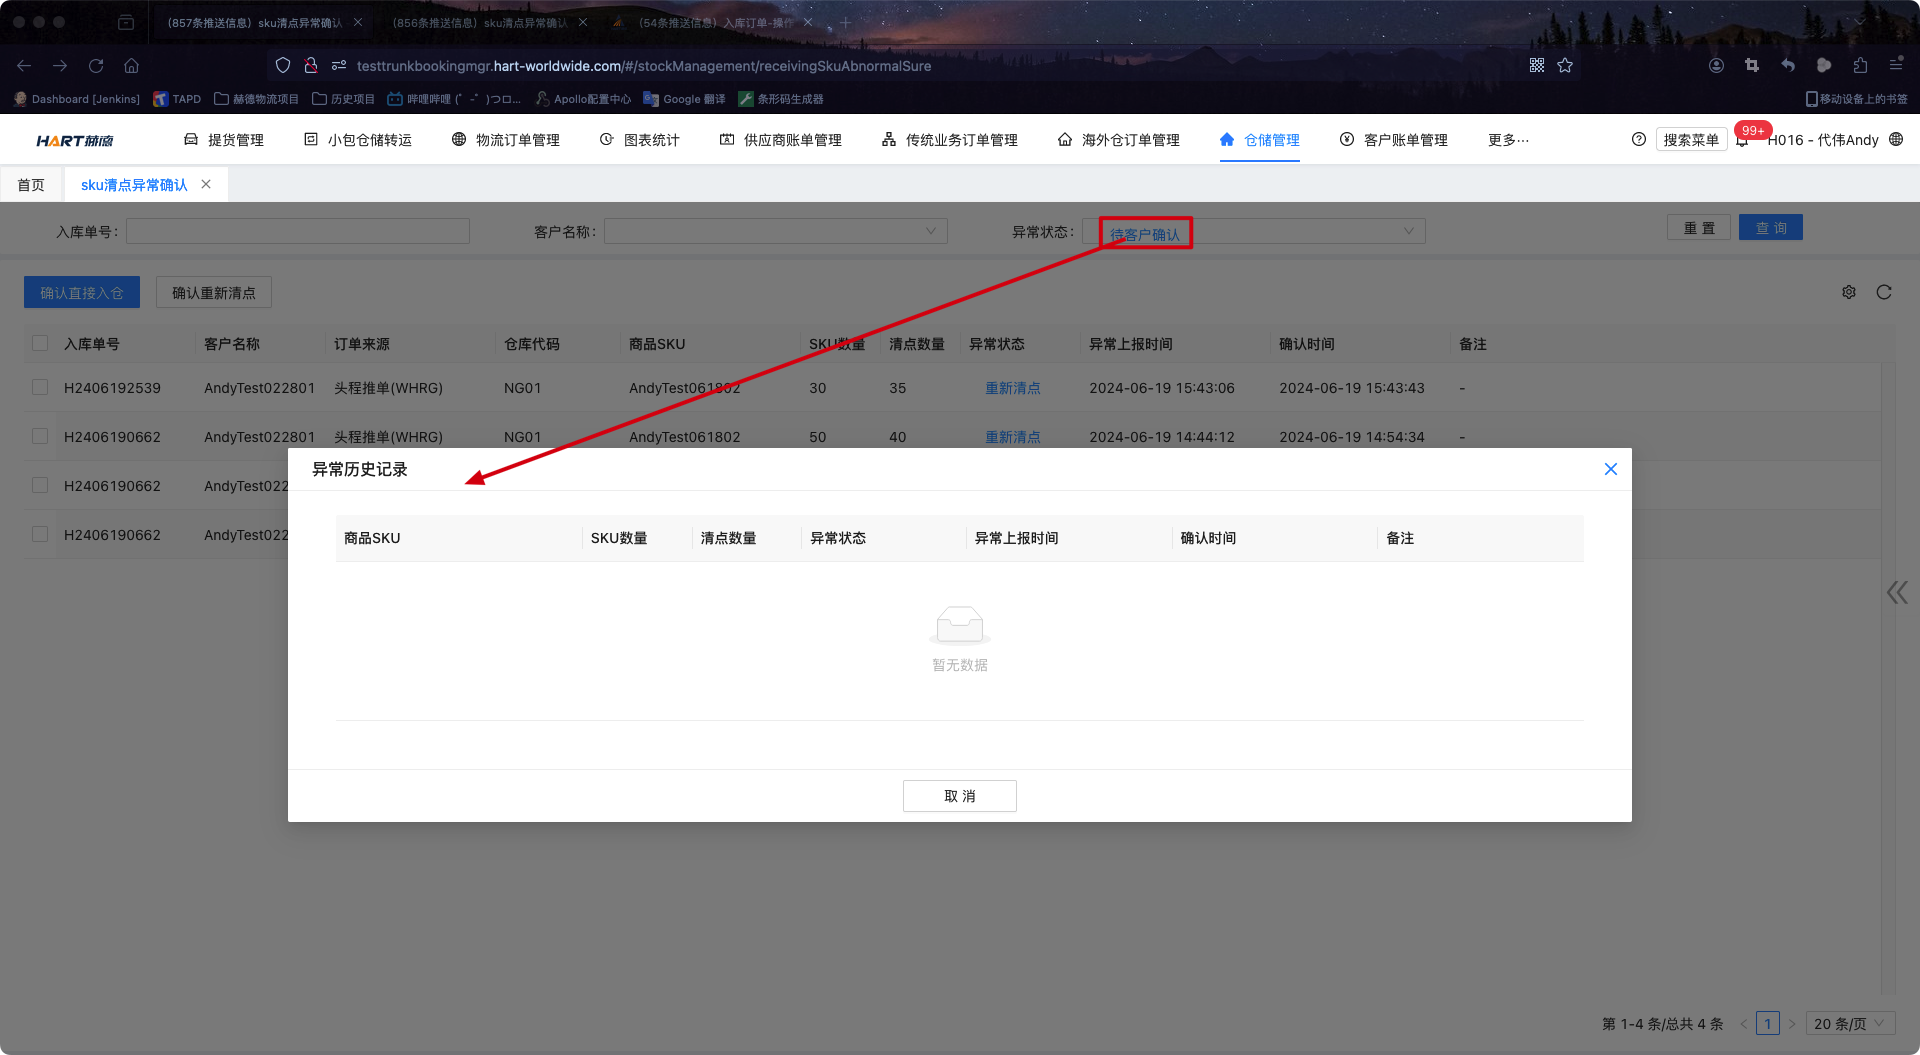Image resolution: width=1920 pixels, height=1055 pixels.
Task: Open the 仓储管理 menu
Action: tap(1260, 140)
